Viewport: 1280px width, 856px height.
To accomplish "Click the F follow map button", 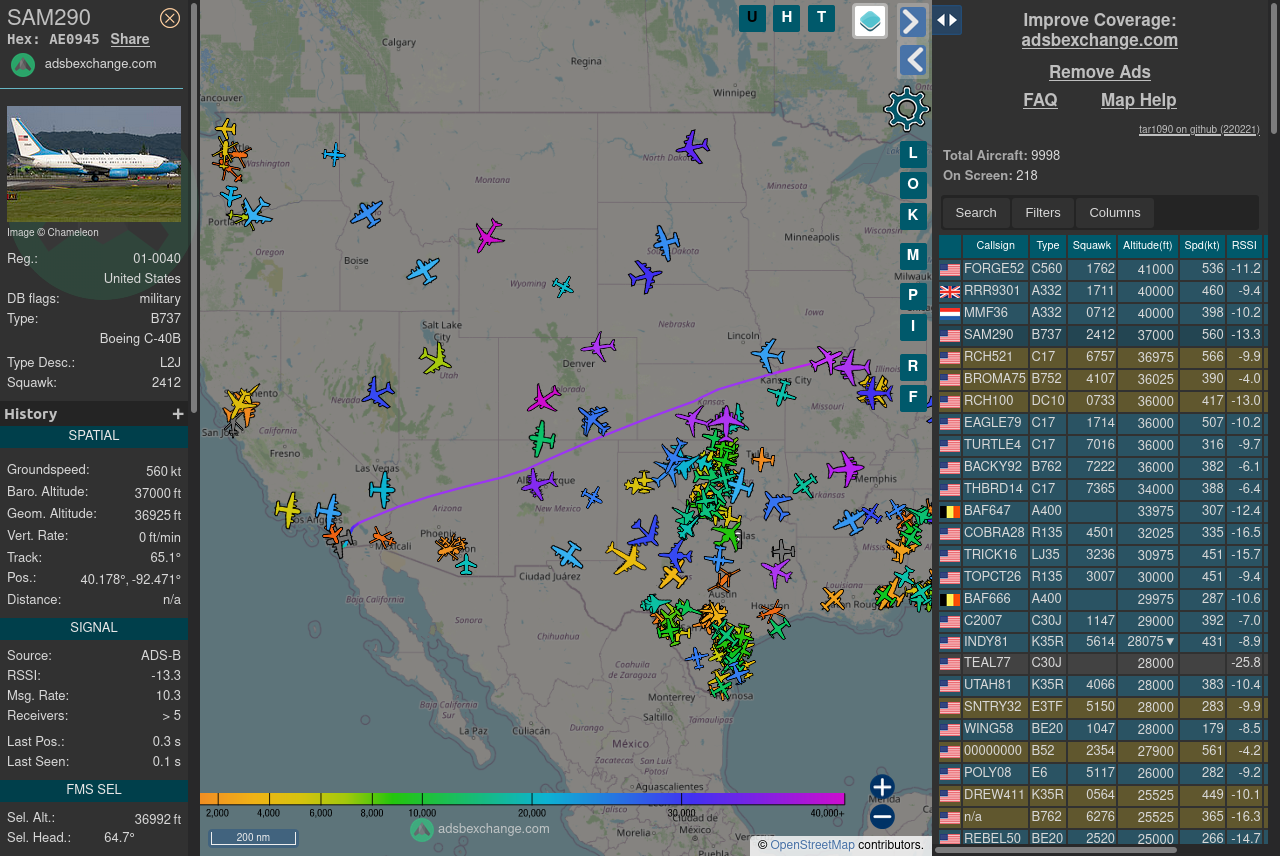I will coord(913,398).
